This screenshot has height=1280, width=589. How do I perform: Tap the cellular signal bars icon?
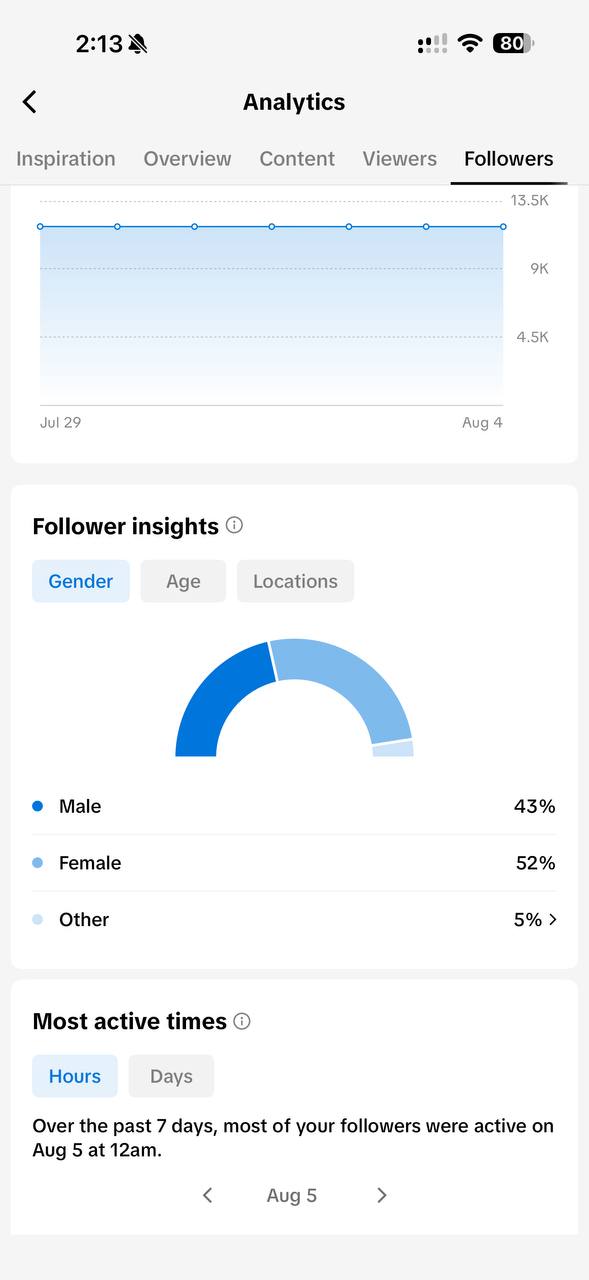432,44
